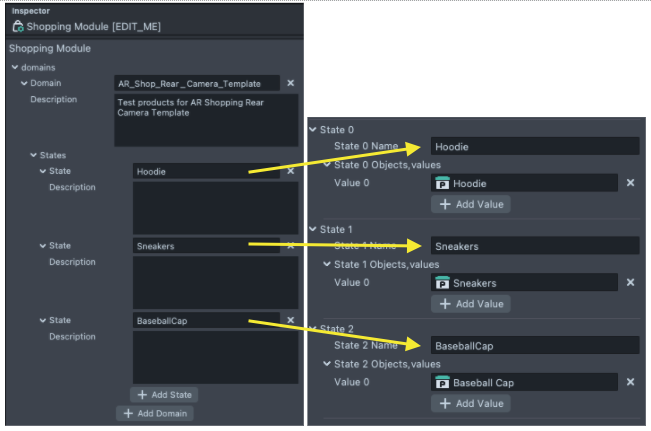This screenshot has height=431, width=651.
Task: Collapse the State 2 section
Action: tap(313, 328)
